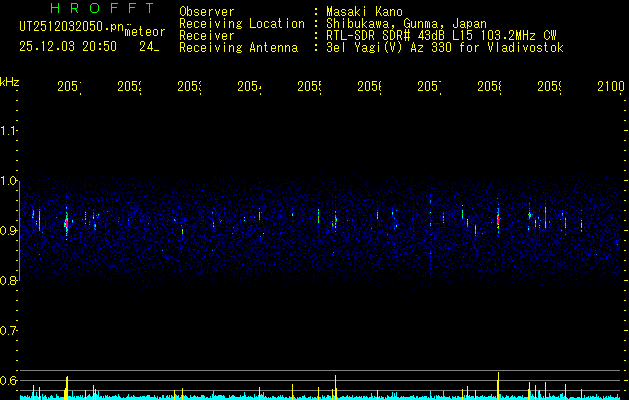
Task: Click the 'Receiving Location' field label
Action: [x=242, y=24]
